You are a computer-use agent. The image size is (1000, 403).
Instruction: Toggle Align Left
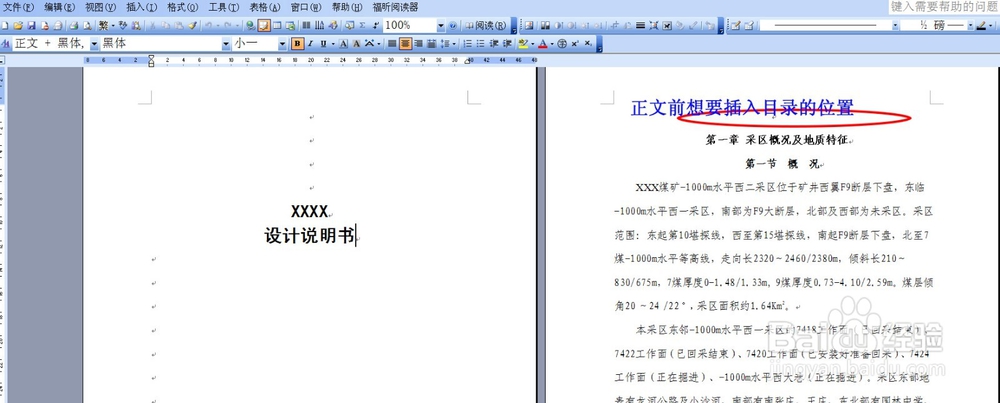(x=392, y=43)
